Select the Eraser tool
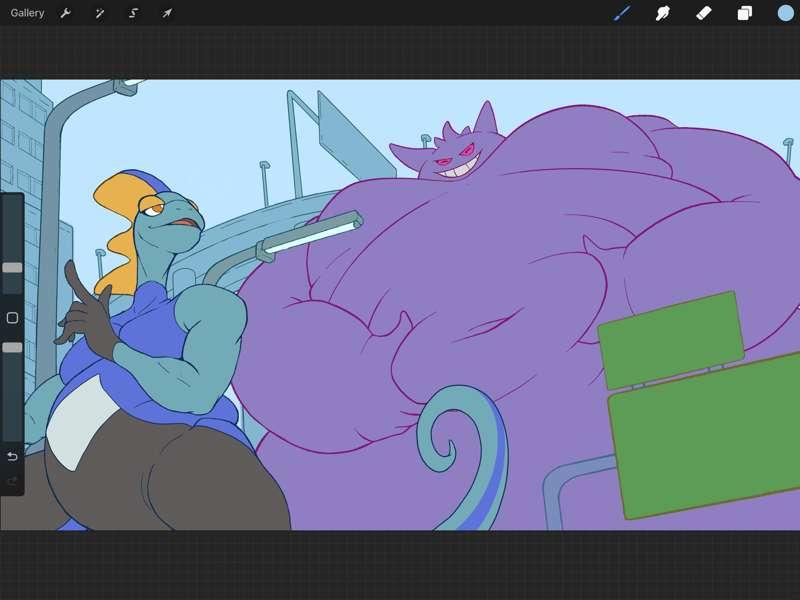 click(704, 13)
